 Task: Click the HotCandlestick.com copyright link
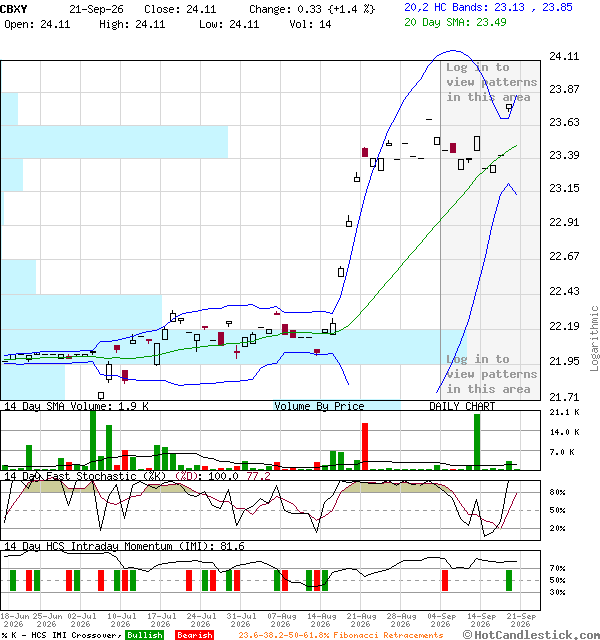531,635
